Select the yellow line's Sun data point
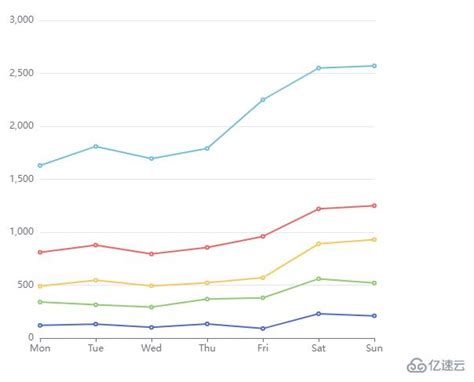474x382 pixels. 374,240
